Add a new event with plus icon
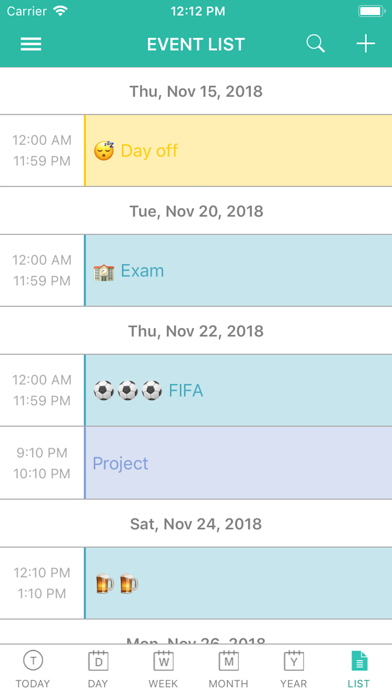392x696 pixels. (x=366, y=44)
